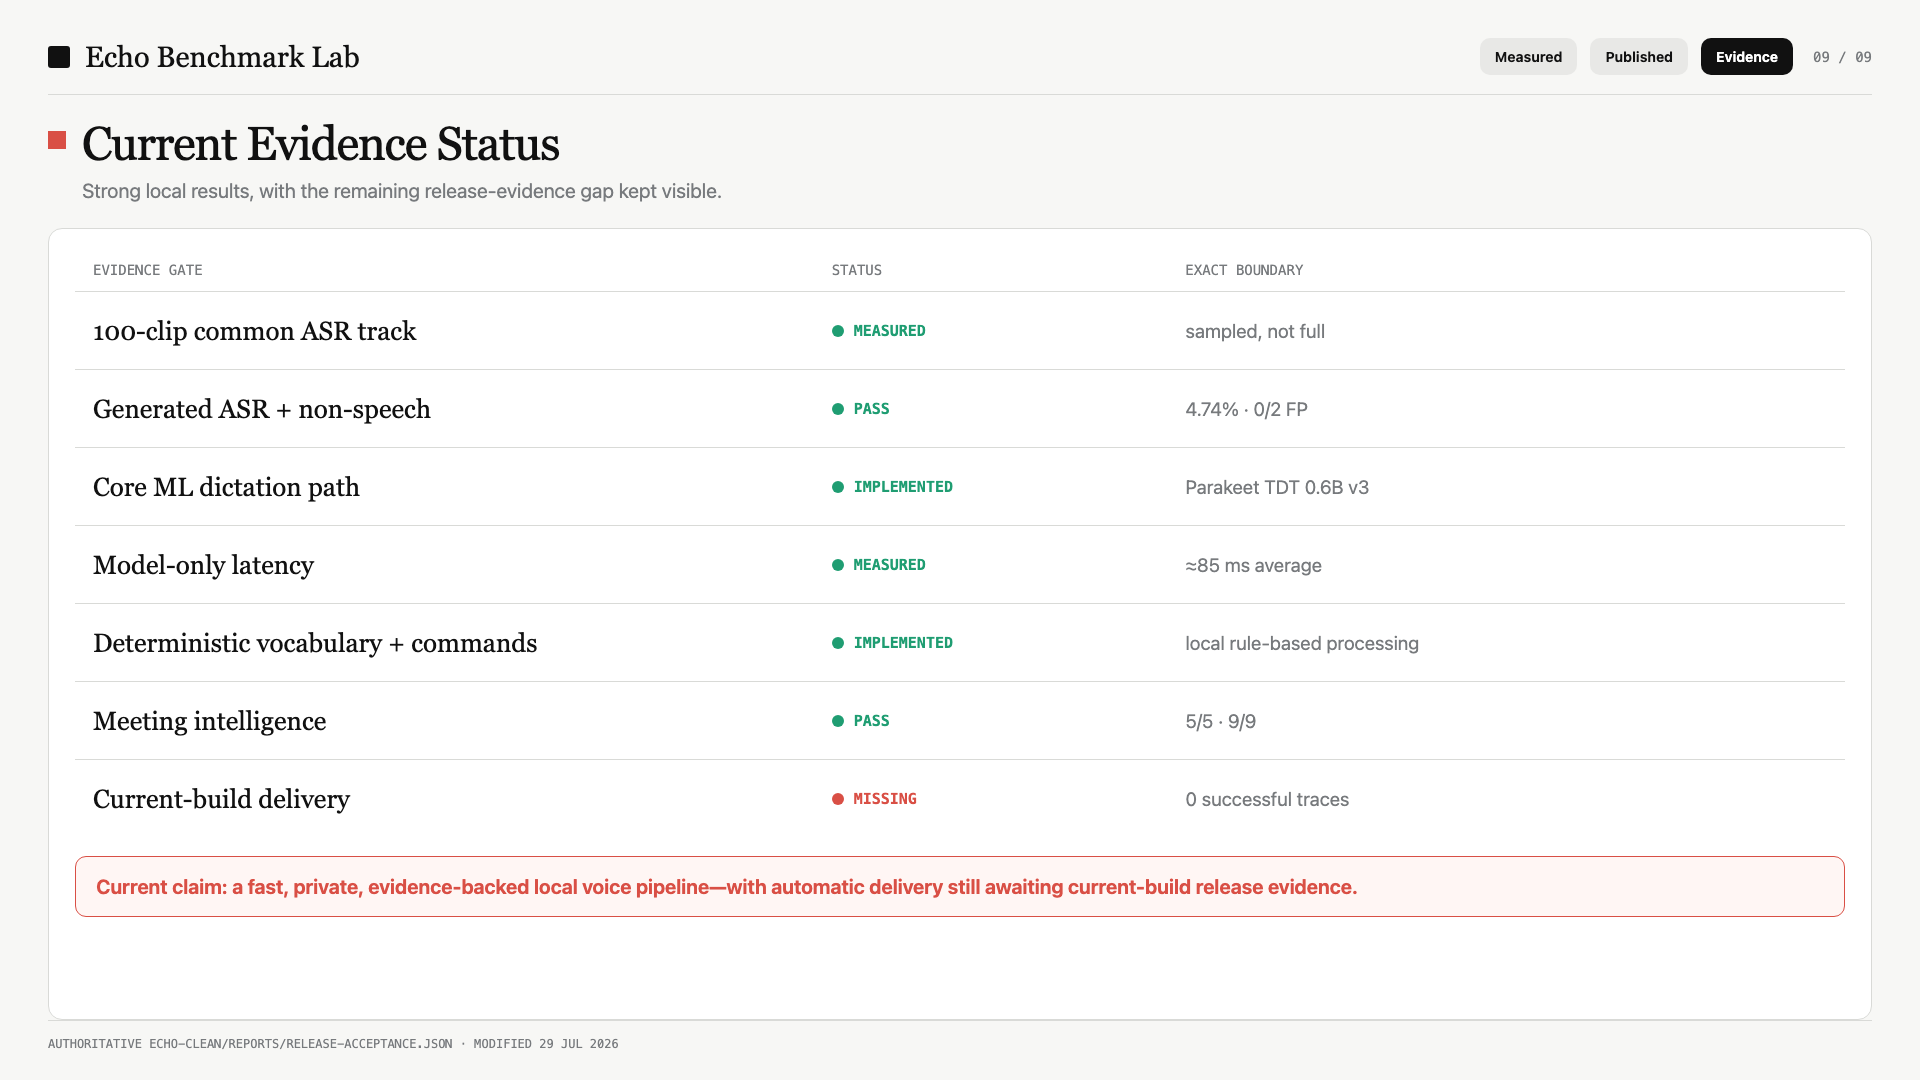1920x1080 pixels.
Task: Click the release-acceptance.json footer path
Action: pyautogui.click(x=301, y=1044)
